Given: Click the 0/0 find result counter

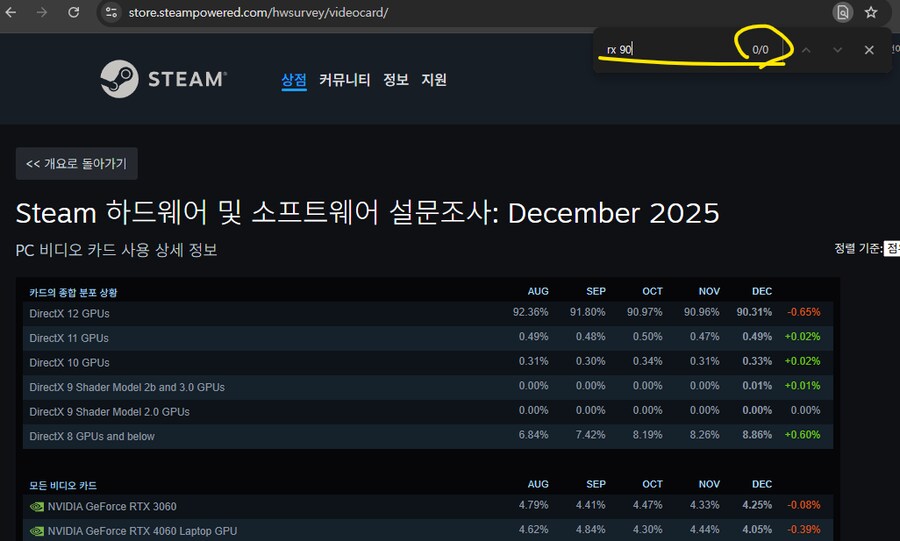Looking at the screenshot, I should (x=761, y=50).
